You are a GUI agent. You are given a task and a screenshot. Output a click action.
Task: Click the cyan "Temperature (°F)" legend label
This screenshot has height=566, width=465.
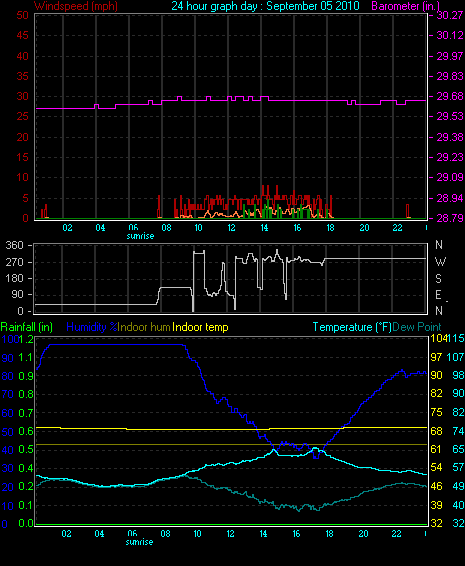coord(352,327)
